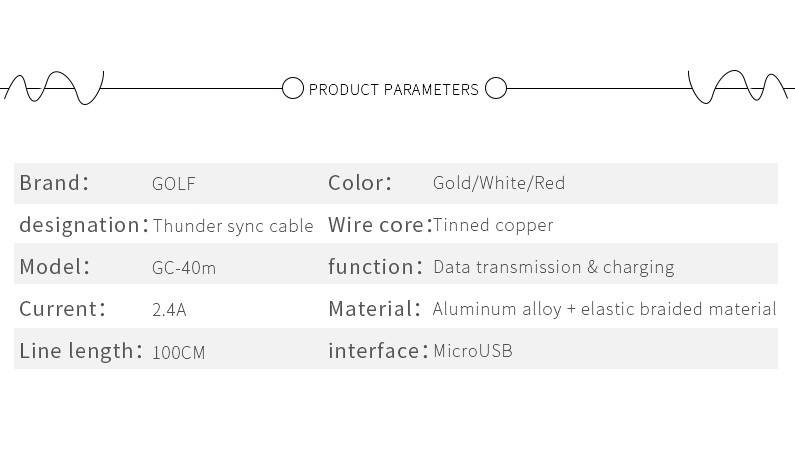Select the Thunder sync cable text

click(x=233, y=226)
